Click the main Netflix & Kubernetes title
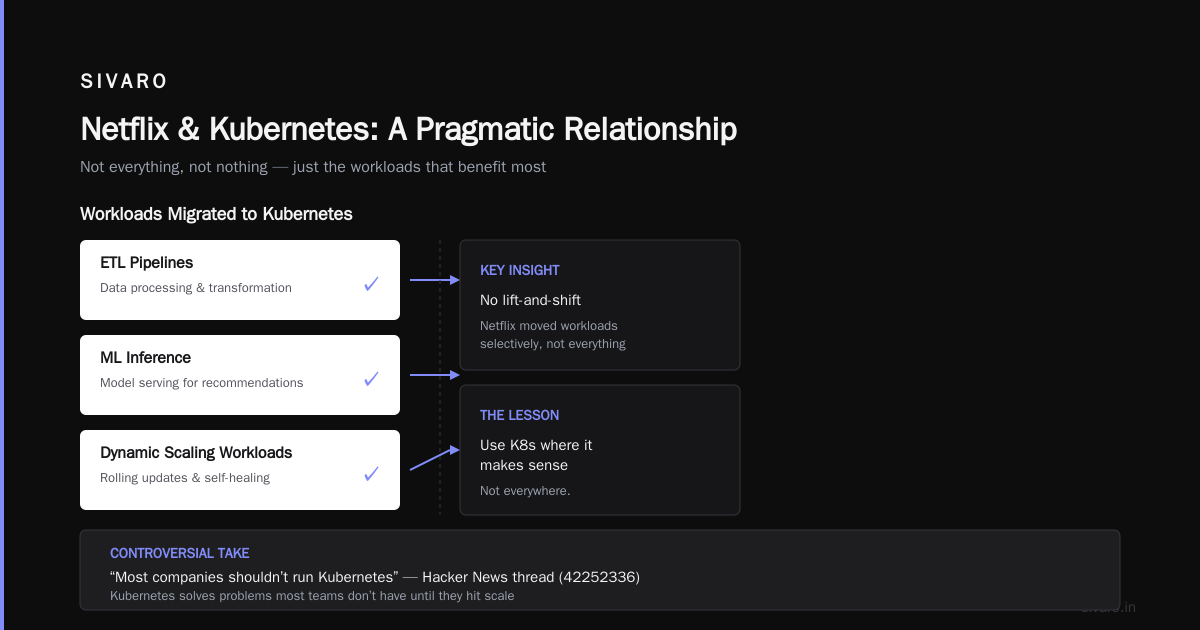The image size is (1200, 630). point(409,129)
